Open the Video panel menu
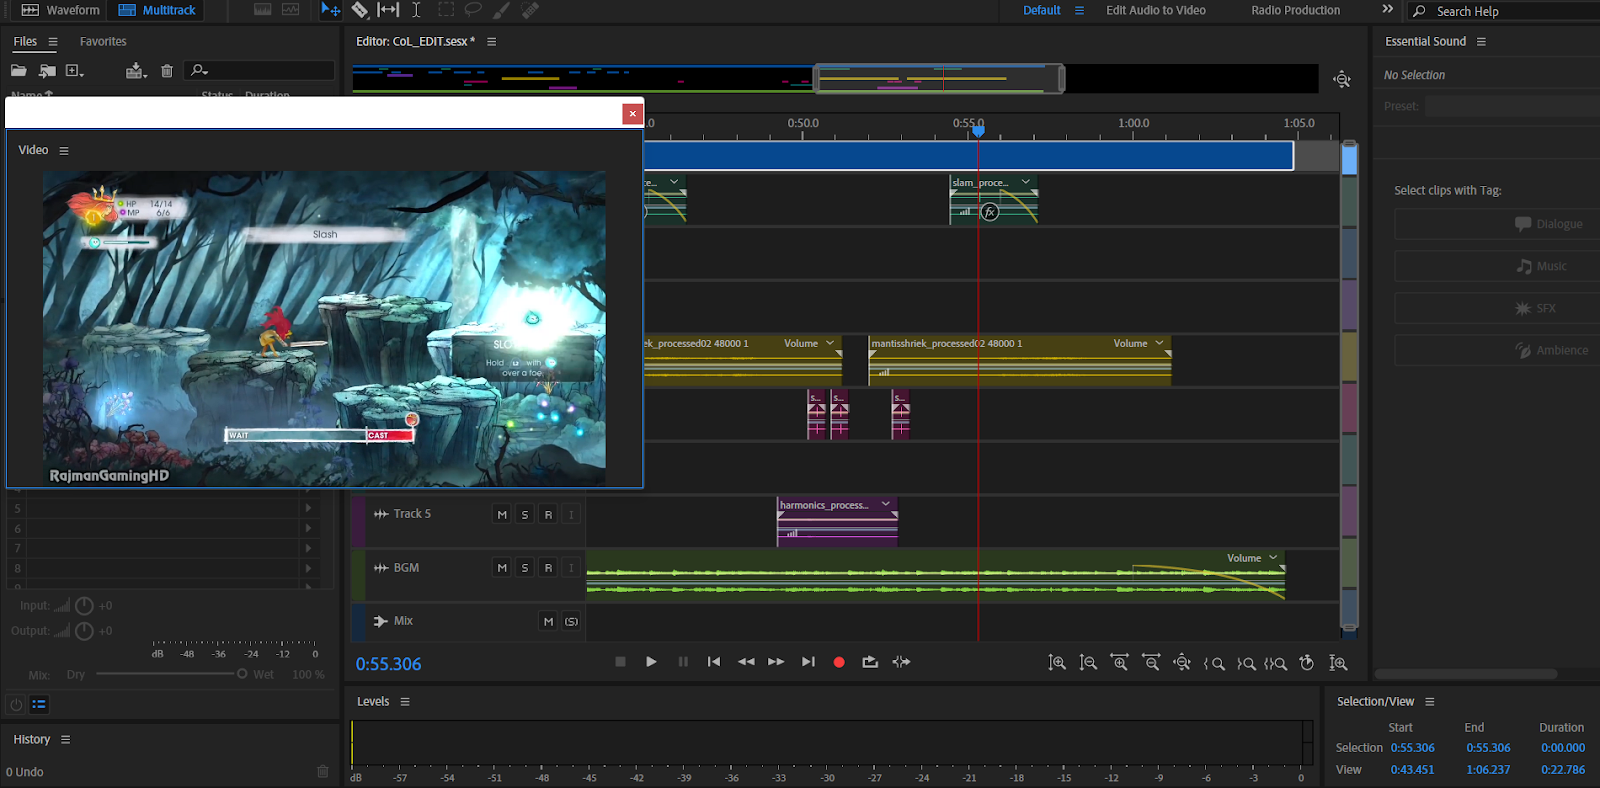1600x788 pixels. click(64, 151)
